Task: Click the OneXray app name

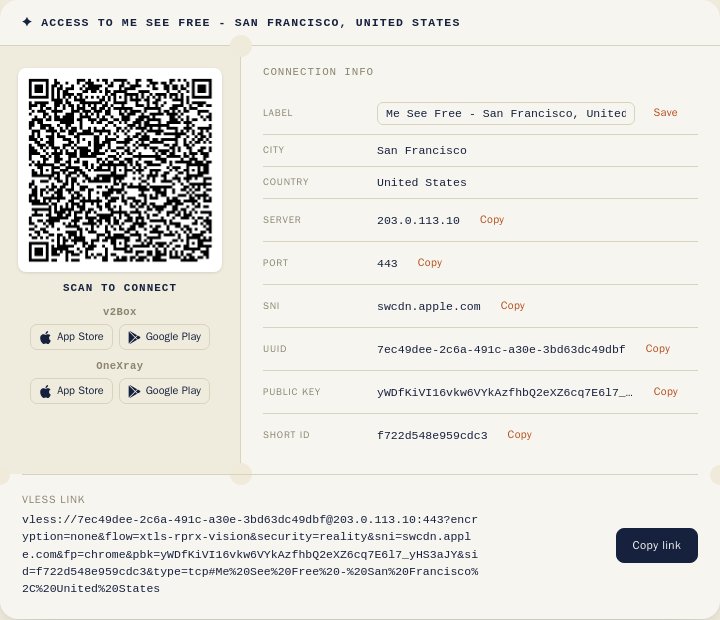Action: click(x=120, y=366)
